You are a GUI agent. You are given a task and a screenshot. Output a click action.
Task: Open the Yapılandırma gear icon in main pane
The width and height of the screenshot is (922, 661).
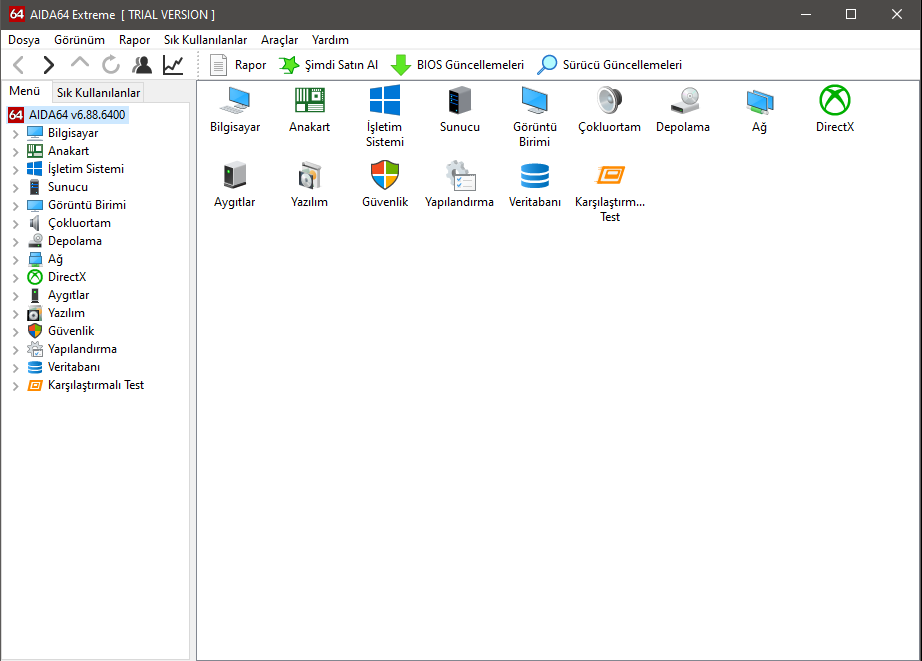459,185
